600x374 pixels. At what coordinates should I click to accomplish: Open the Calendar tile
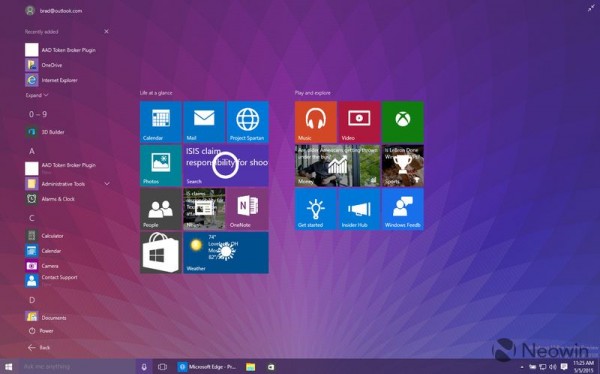pyautogui.click(x=161, y=122)
